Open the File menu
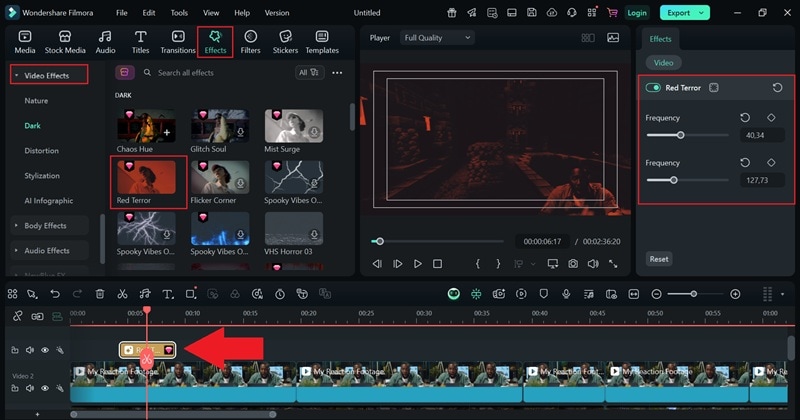Screen dimensions: 800x420 click(x=121, y=13)
